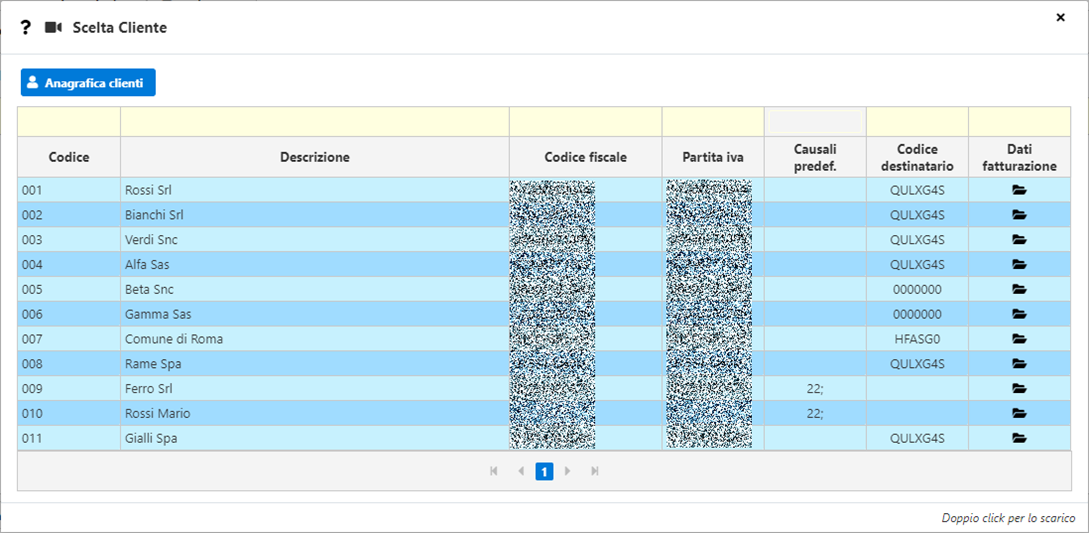Screen dimensions: 1089x533
Task: Open the help question mark icon
Action: 26,28
